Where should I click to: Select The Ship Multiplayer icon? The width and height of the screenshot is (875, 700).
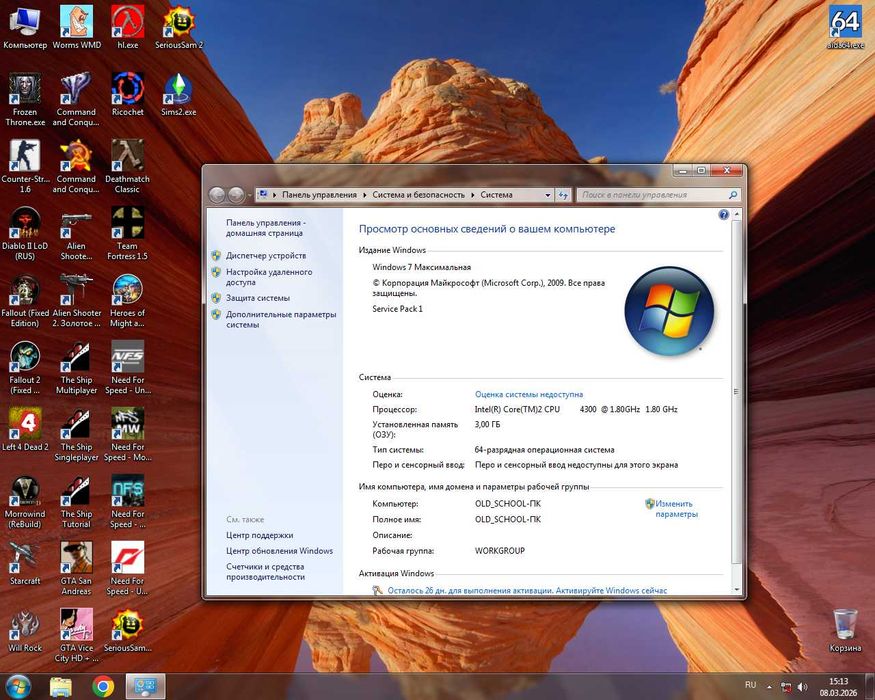(76, 367)
